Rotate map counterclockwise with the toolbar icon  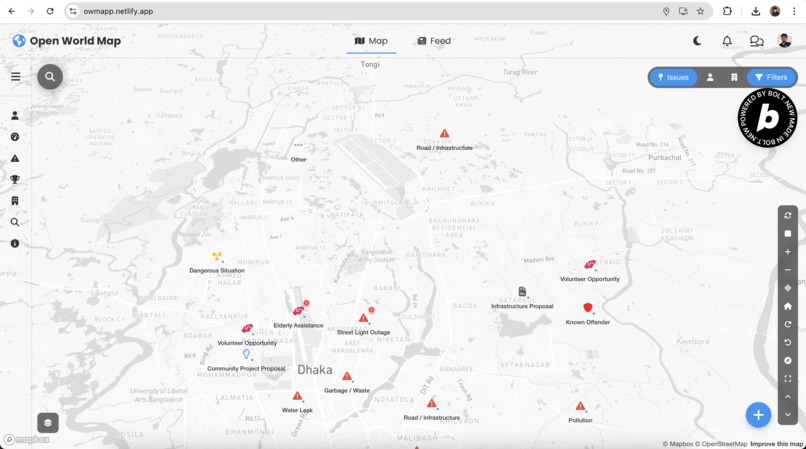787,342
